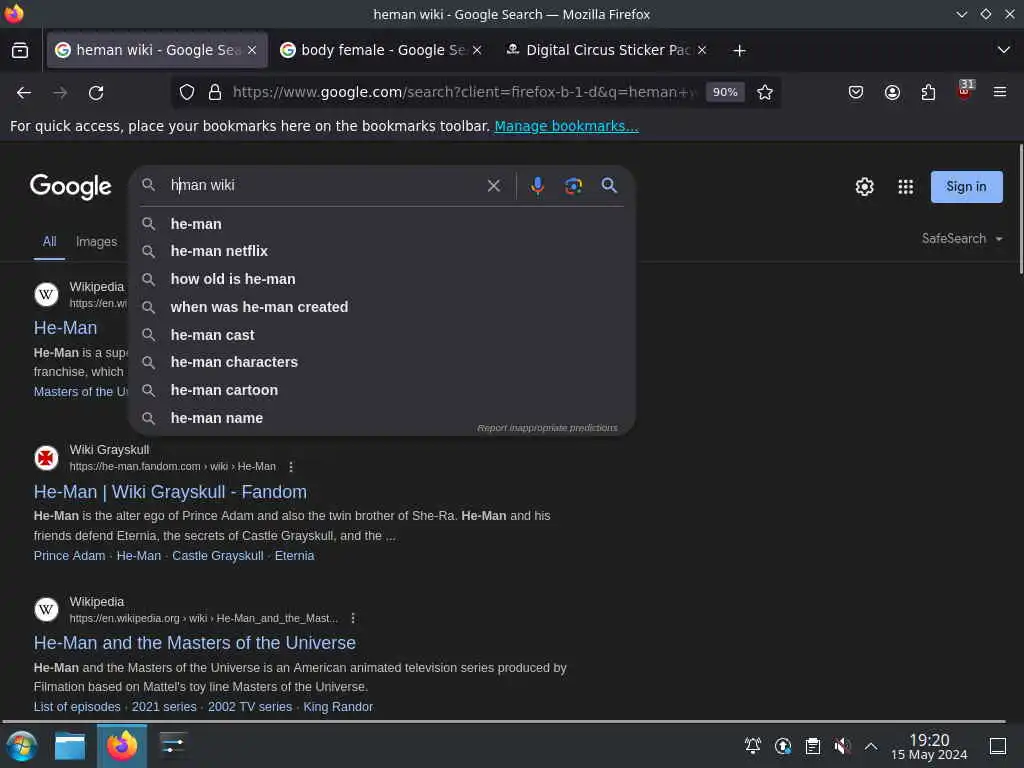Open the Prince Adam sitelink
This screenshot has height=768, width=1024.
(69, 556)
